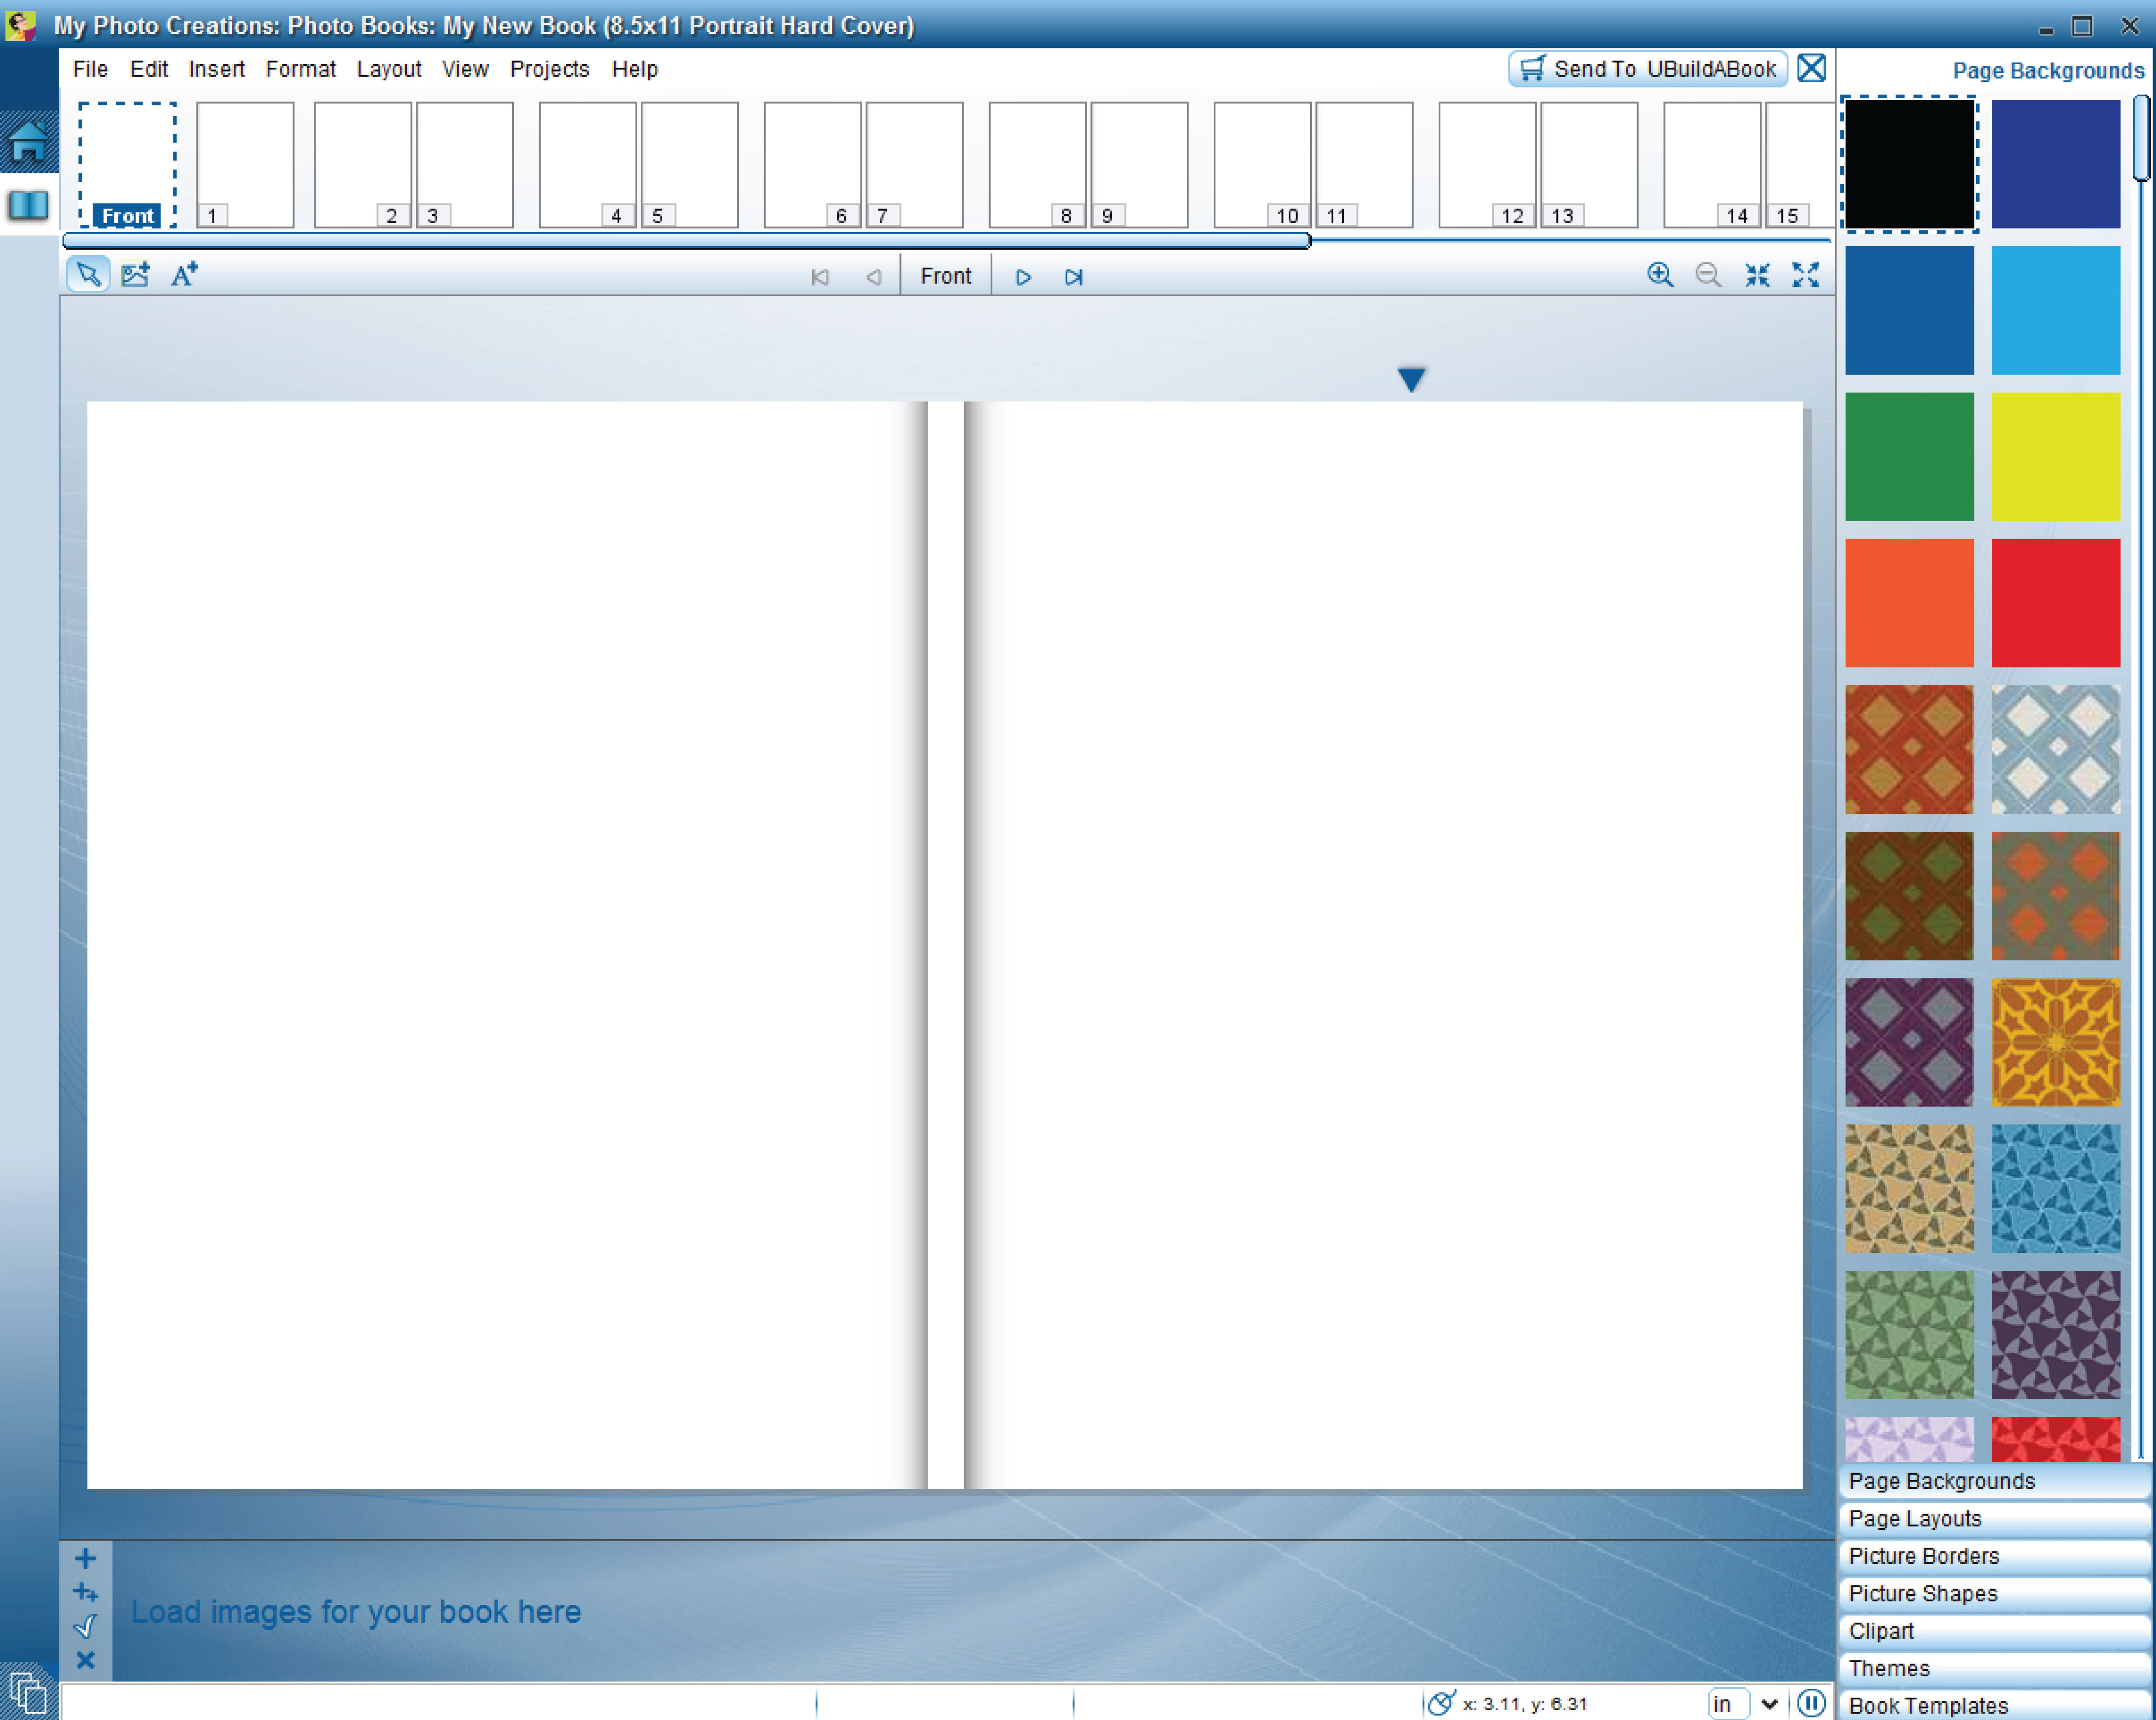The height and width of the screenshot is (1720, 2156).
Task: Select the arrow pointer tool
Action: coord(88,274)
